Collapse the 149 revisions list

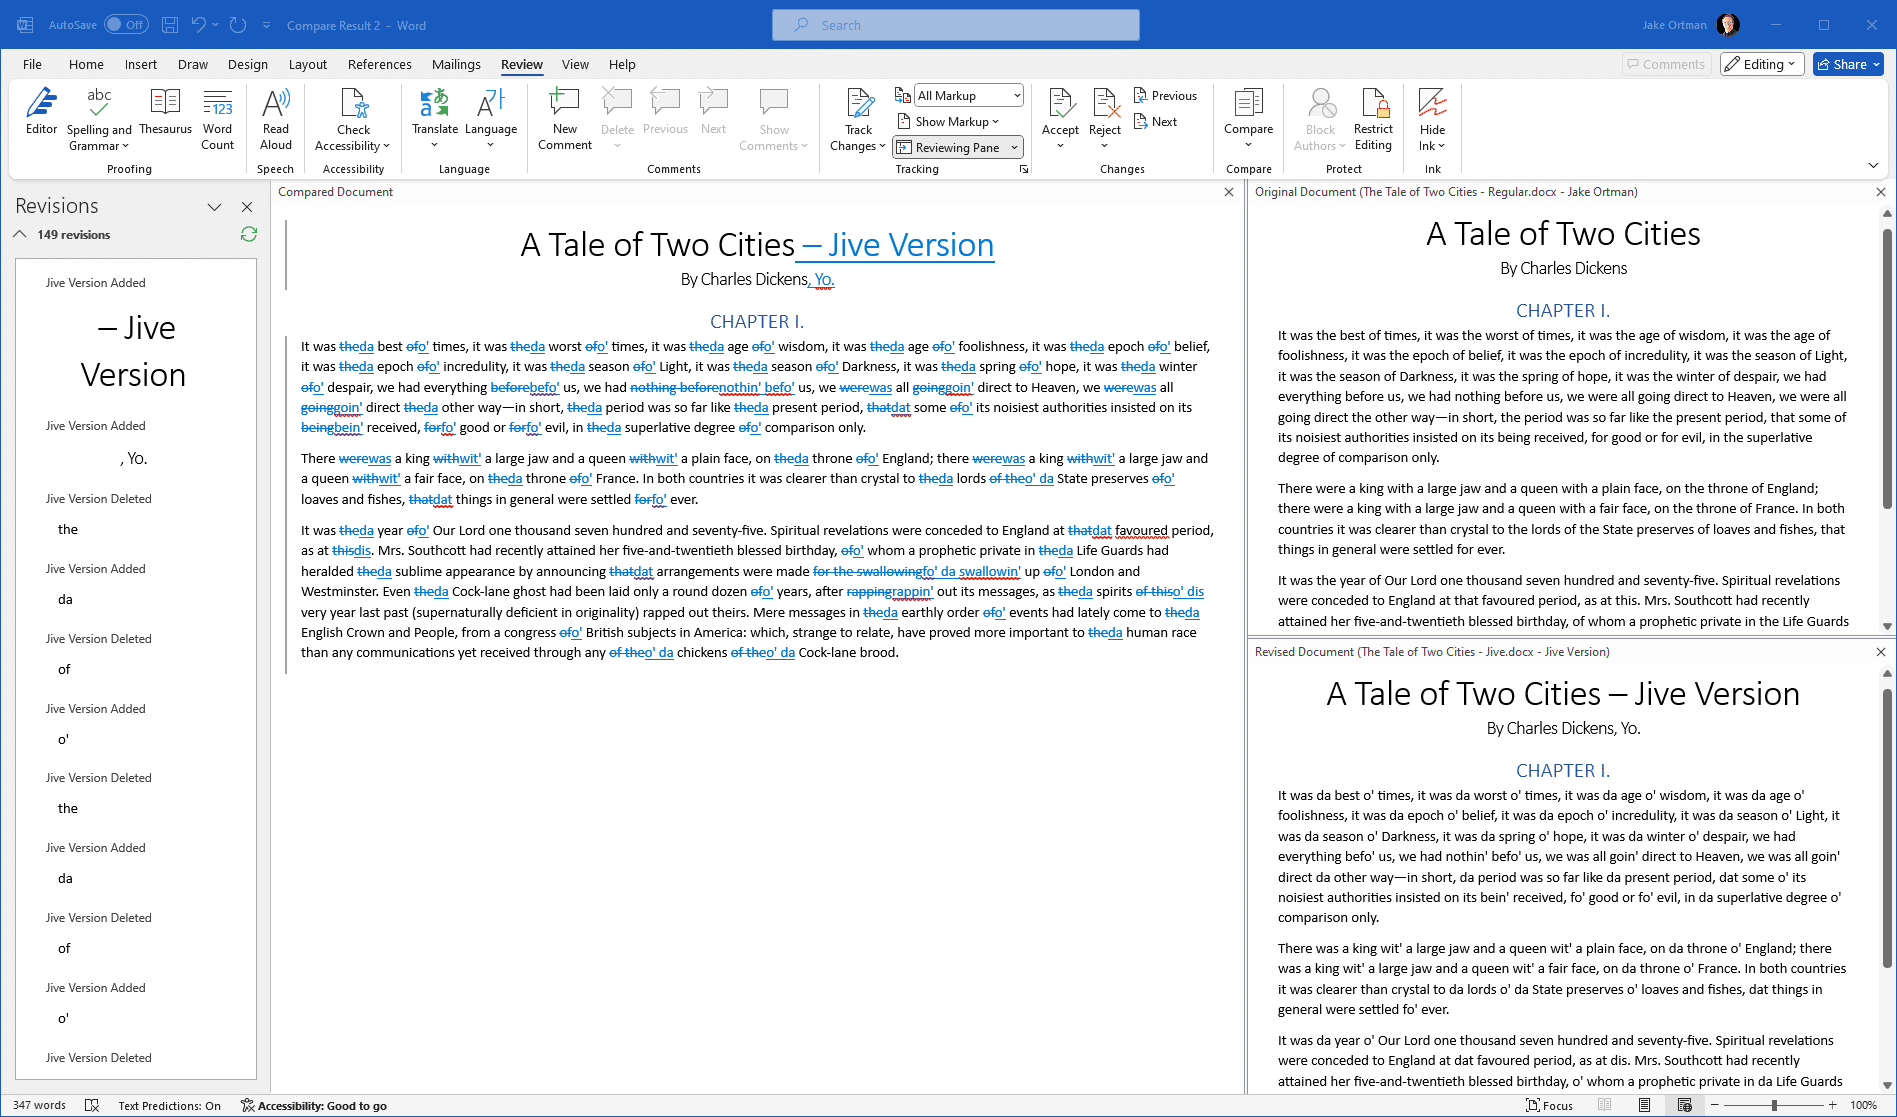pos(20,234)
